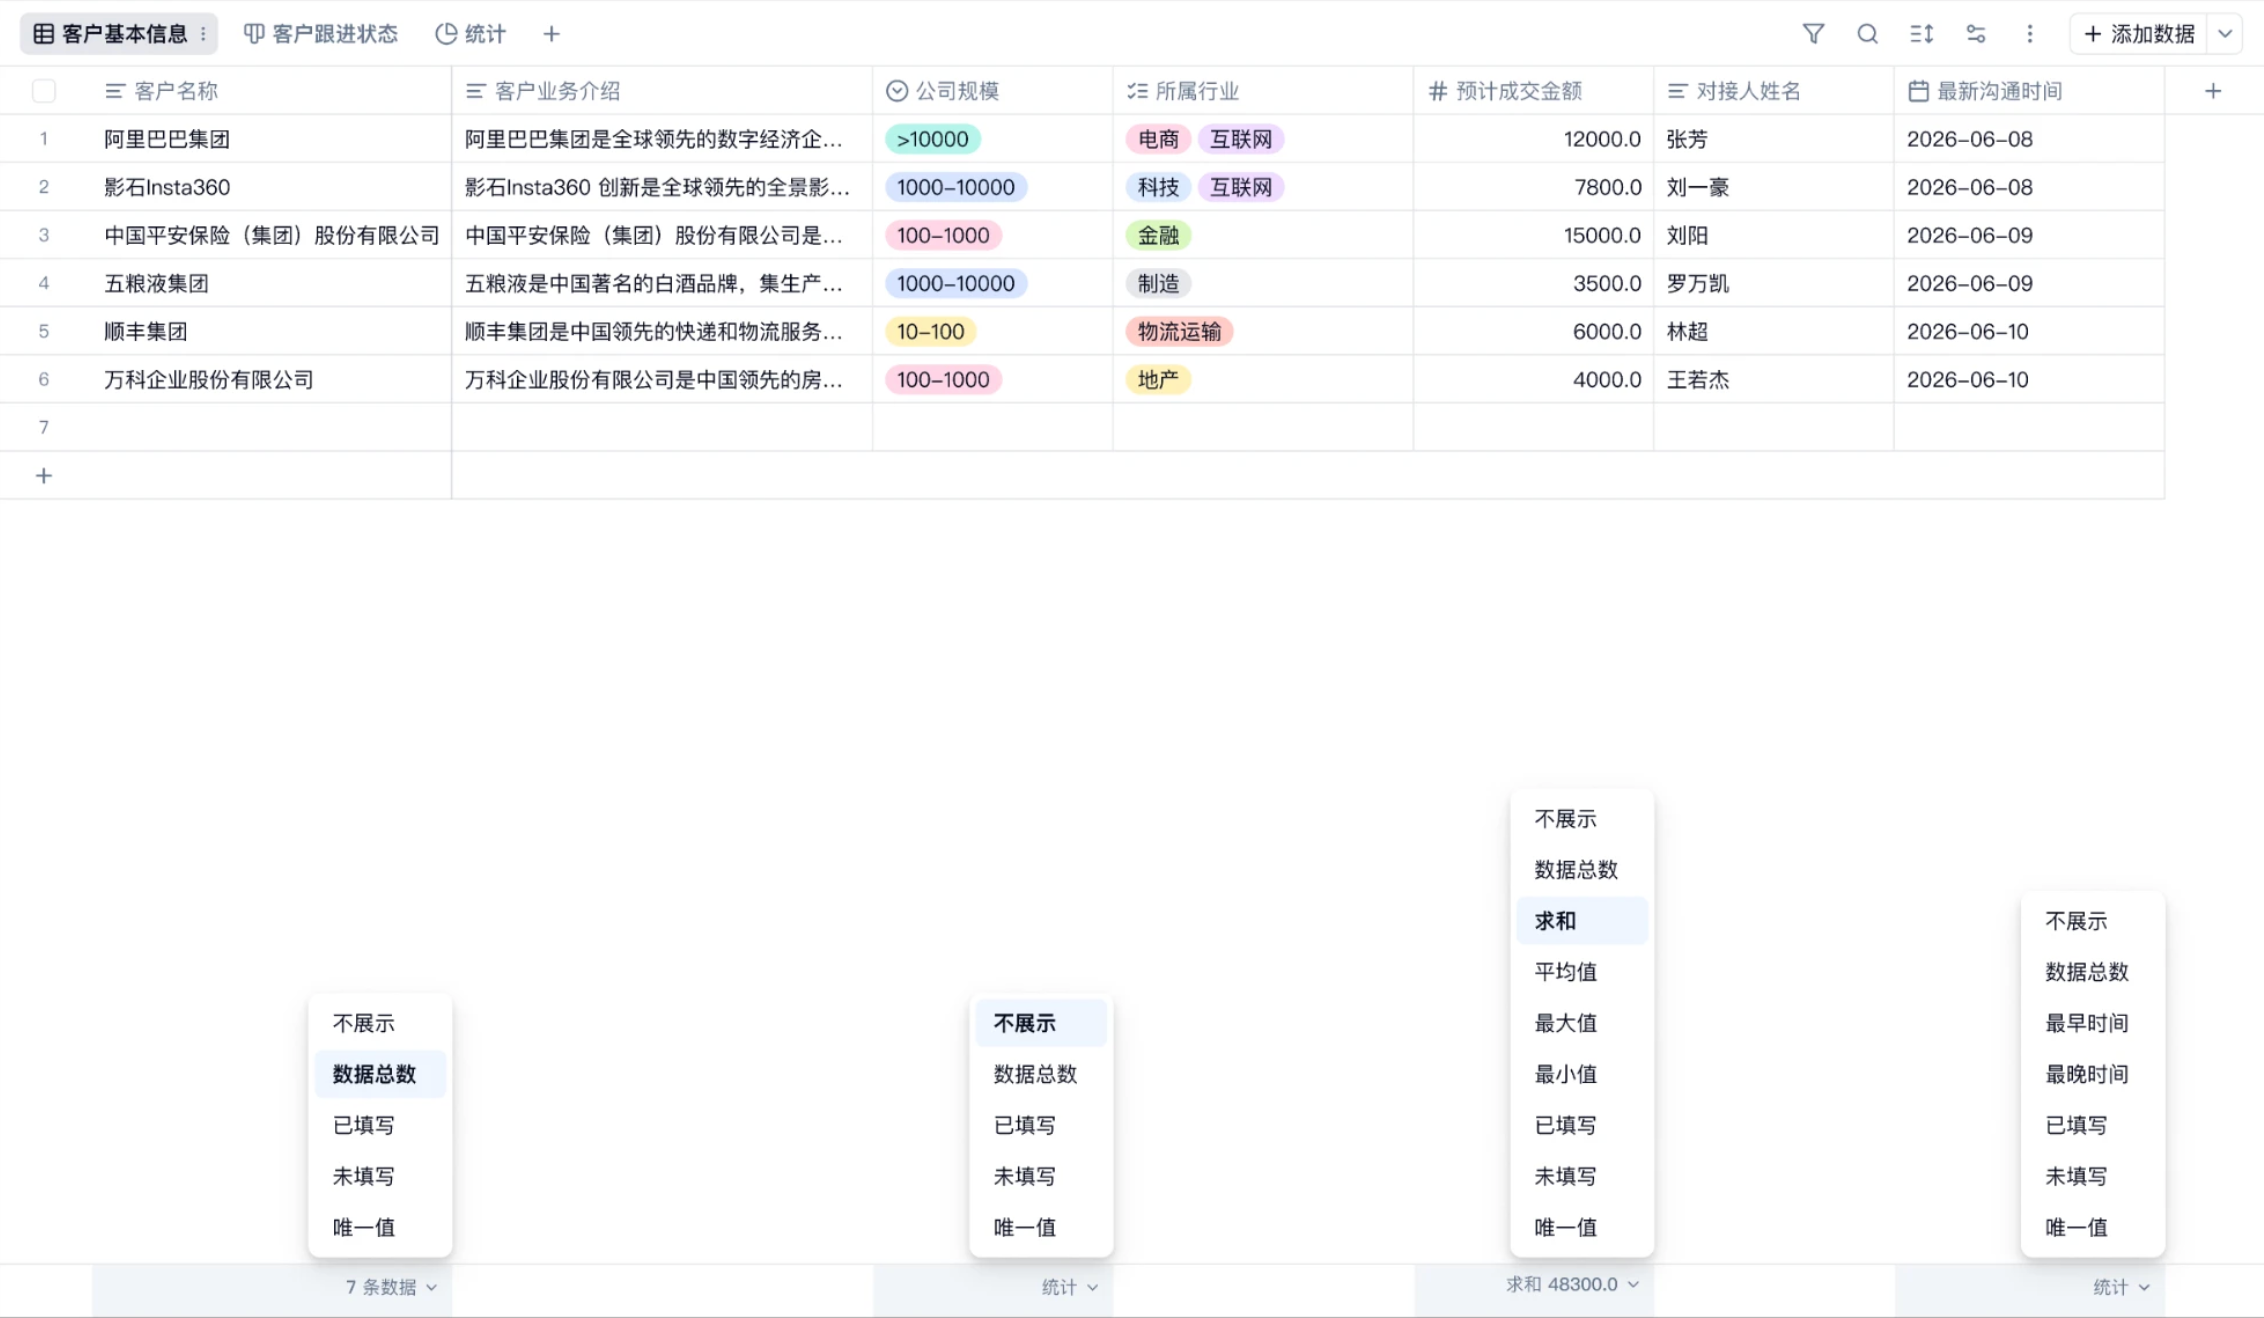Screen dimensions: 2264x1318
Task: Open the top-right more options icon
Action: tap(2030, 34)
